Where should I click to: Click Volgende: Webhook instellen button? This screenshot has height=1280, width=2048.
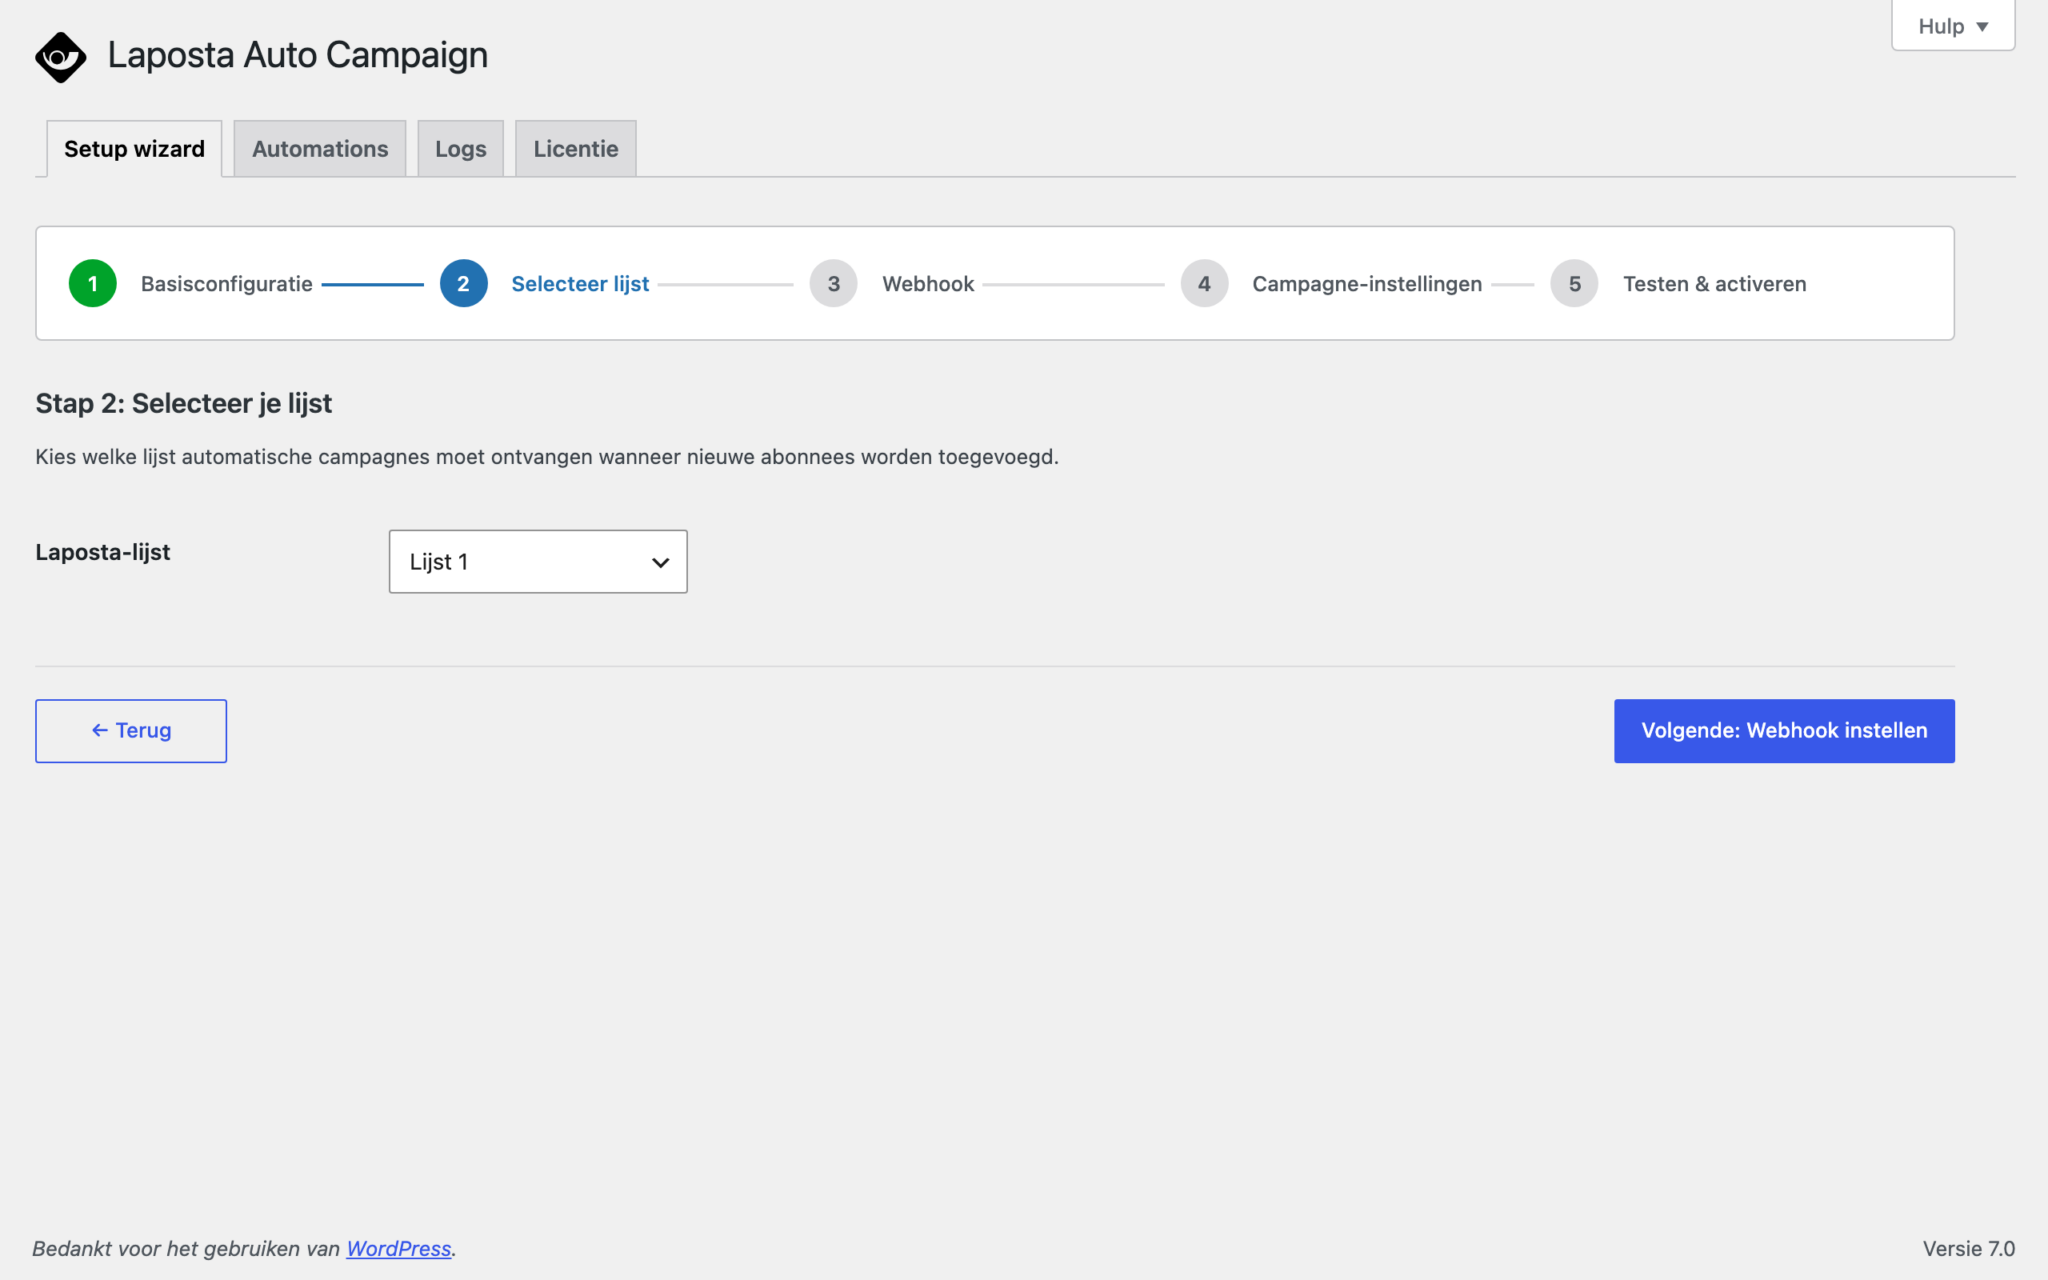(1784, 731)
